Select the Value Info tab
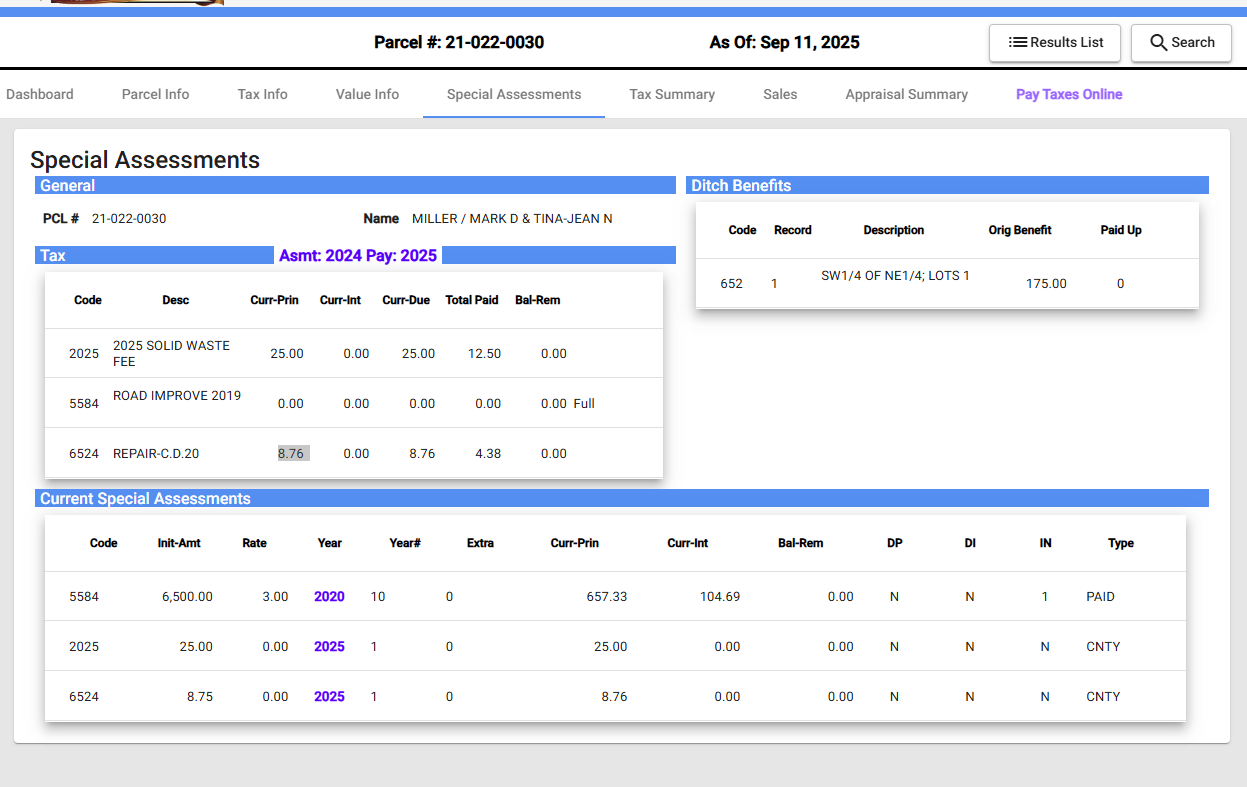1247x787 pixels. coord(367,95)
